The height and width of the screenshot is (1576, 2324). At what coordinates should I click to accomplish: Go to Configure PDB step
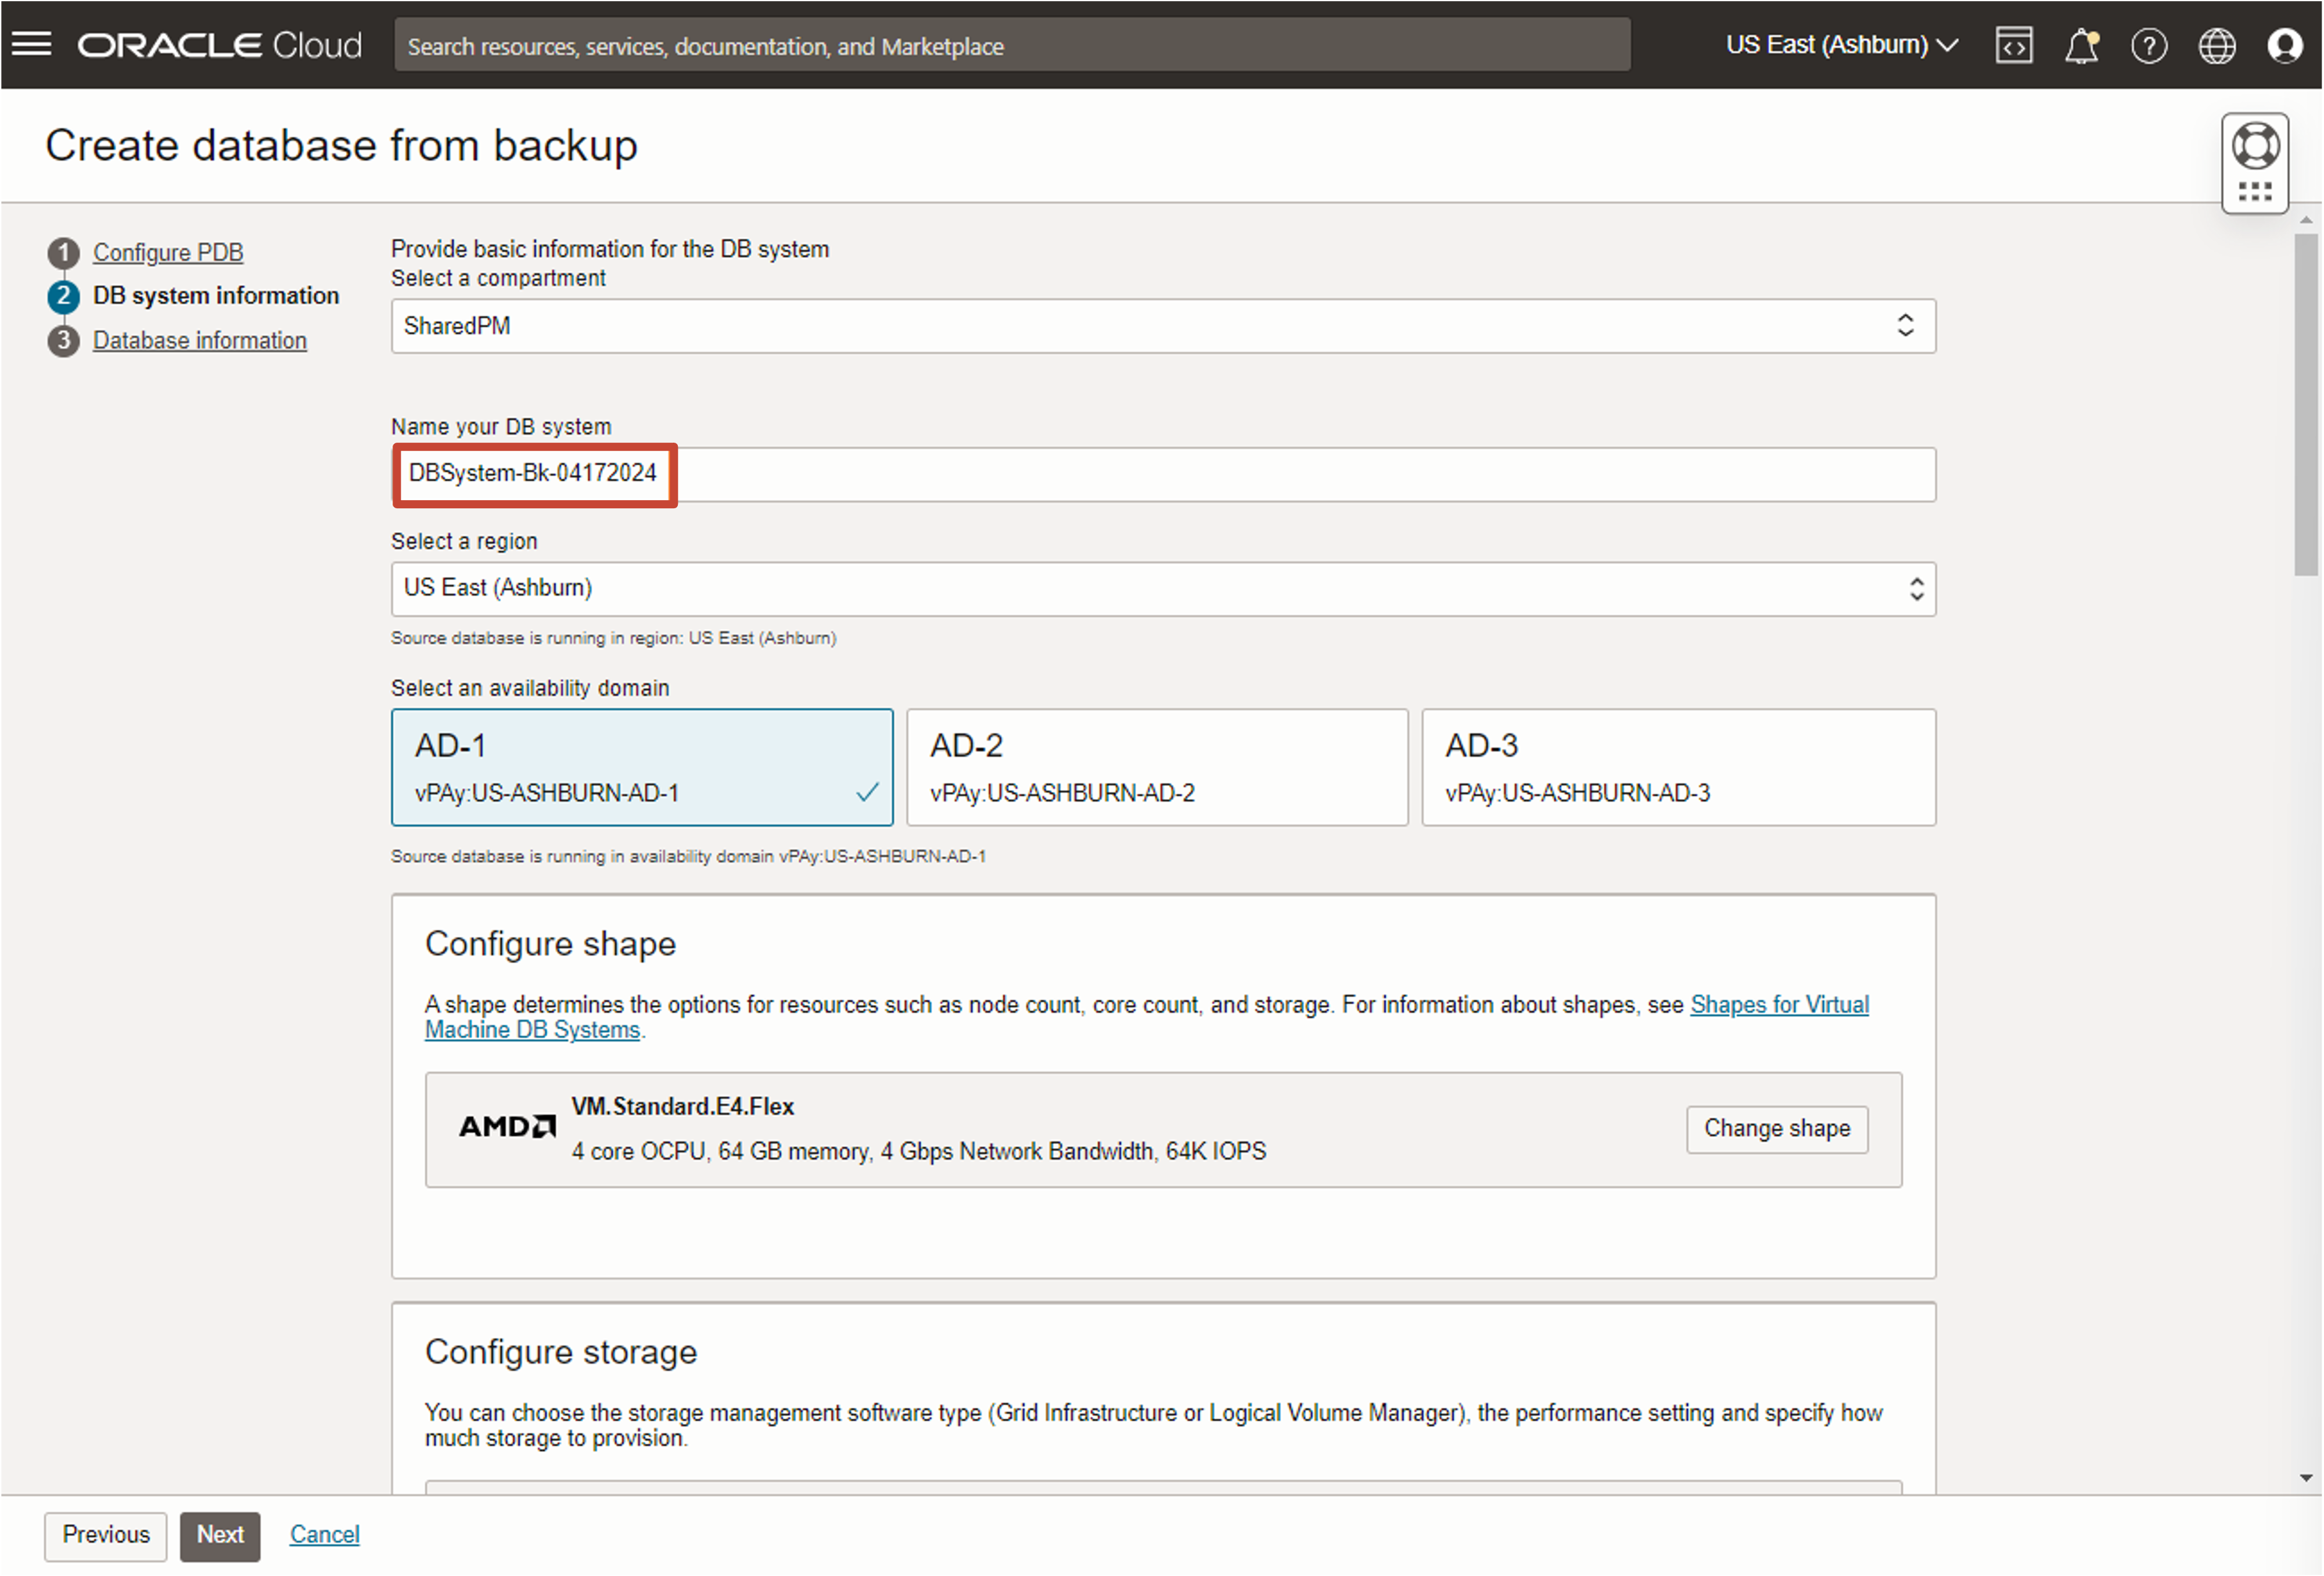(x=168, y=252)
